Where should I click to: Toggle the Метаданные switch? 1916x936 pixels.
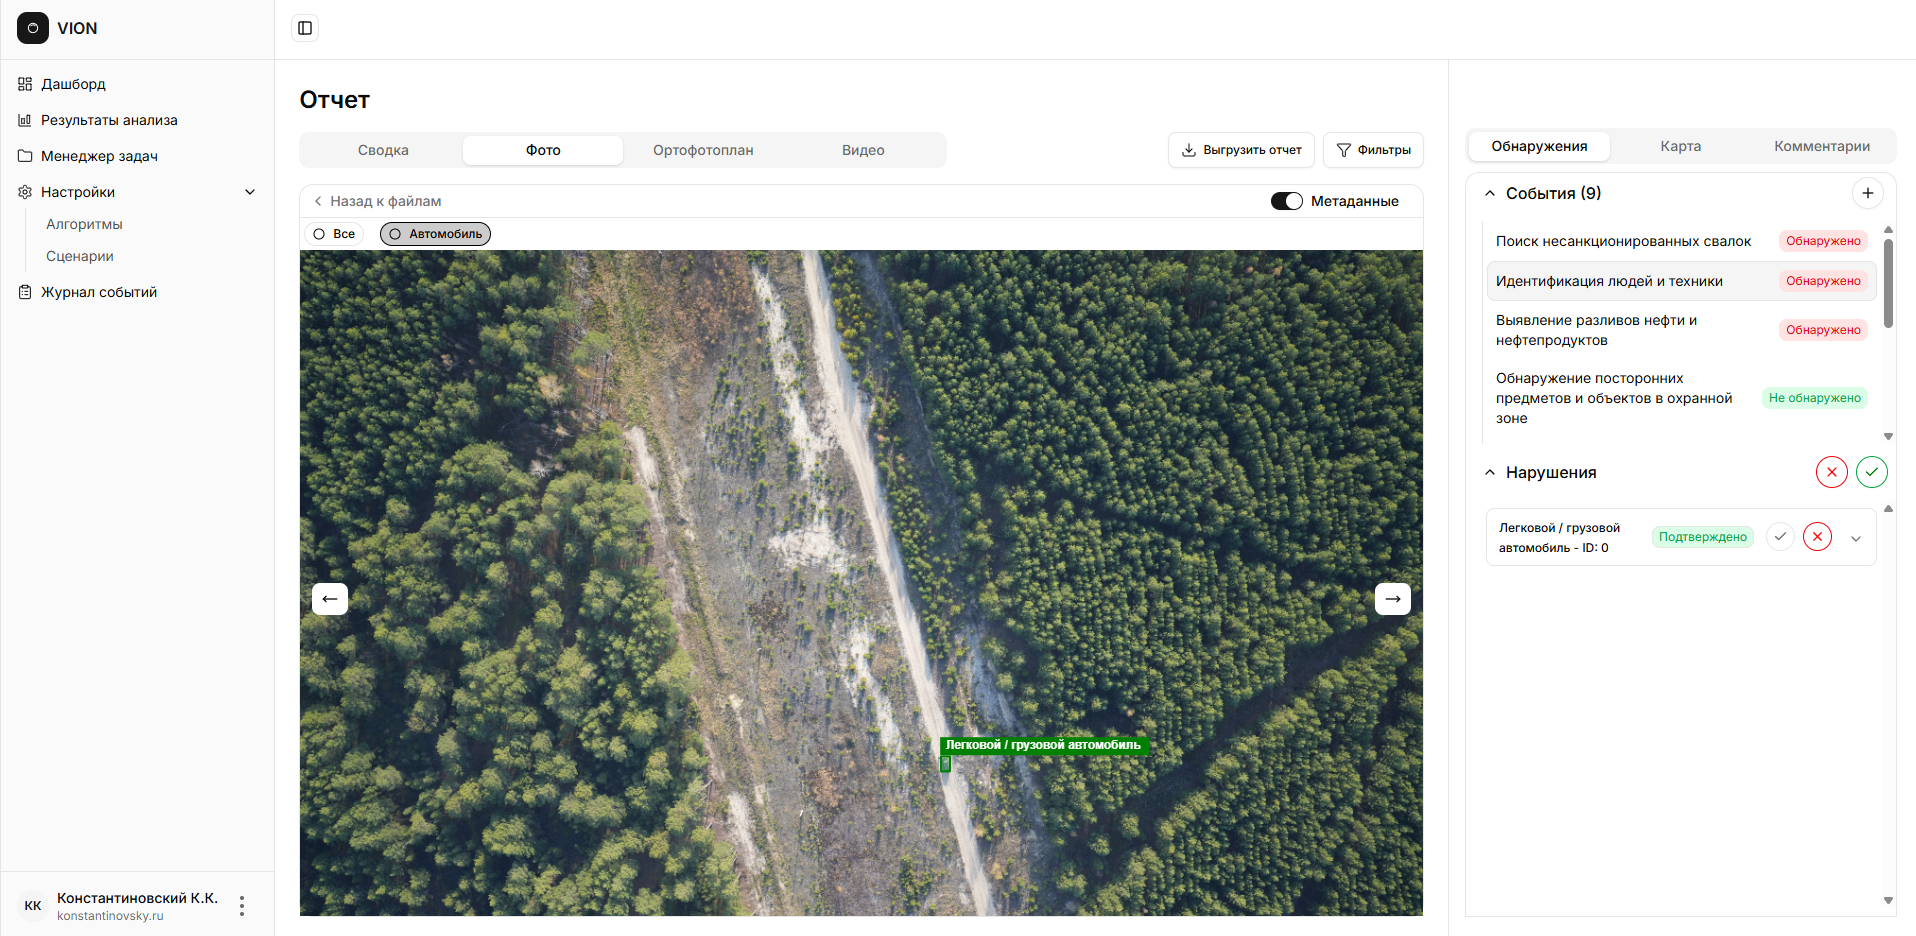click(x=1286, y=201)
